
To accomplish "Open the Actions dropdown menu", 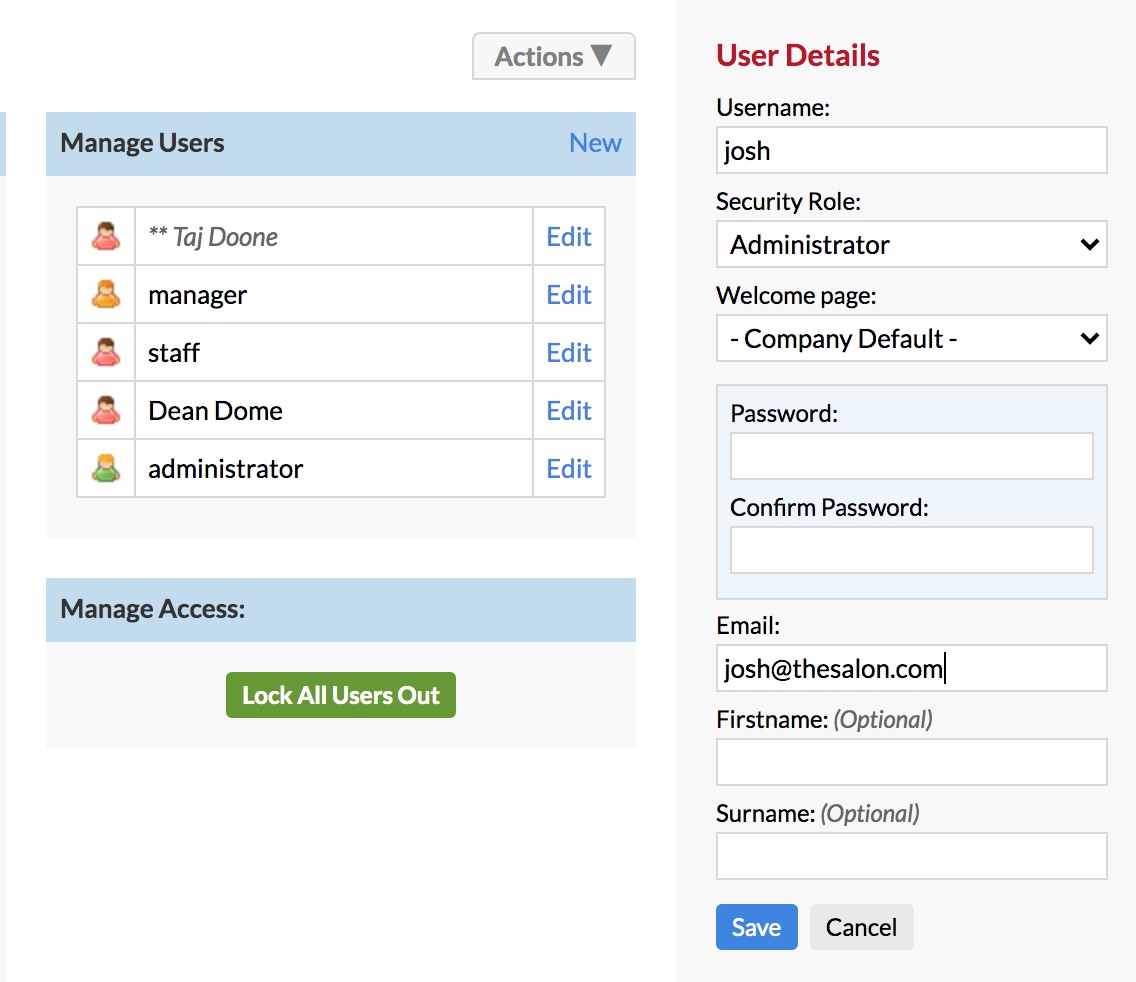I will (554, 56).
